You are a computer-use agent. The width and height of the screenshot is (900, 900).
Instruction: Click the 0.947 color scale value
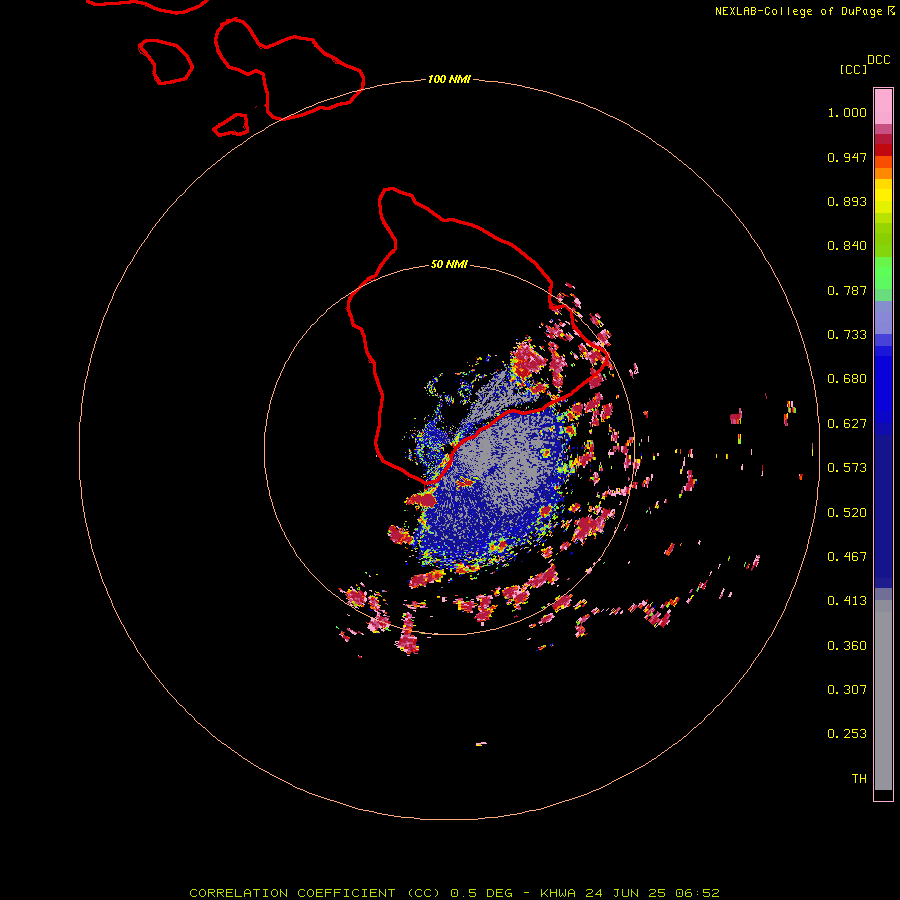(x=847, y=157)
